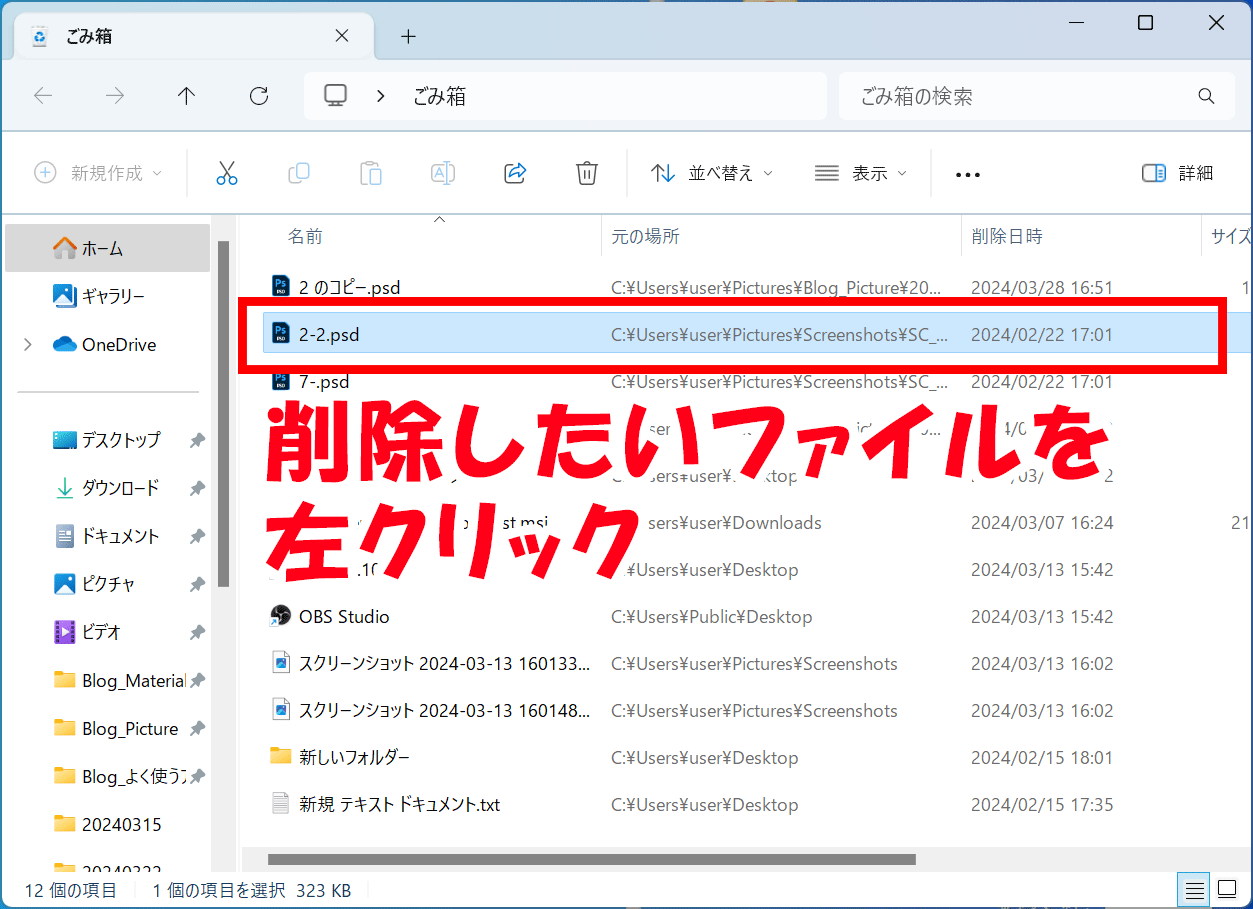Viewport: 1253px width, 909px height.
Task: Select the OBS Studio file entry
Action: coord(344,617)
